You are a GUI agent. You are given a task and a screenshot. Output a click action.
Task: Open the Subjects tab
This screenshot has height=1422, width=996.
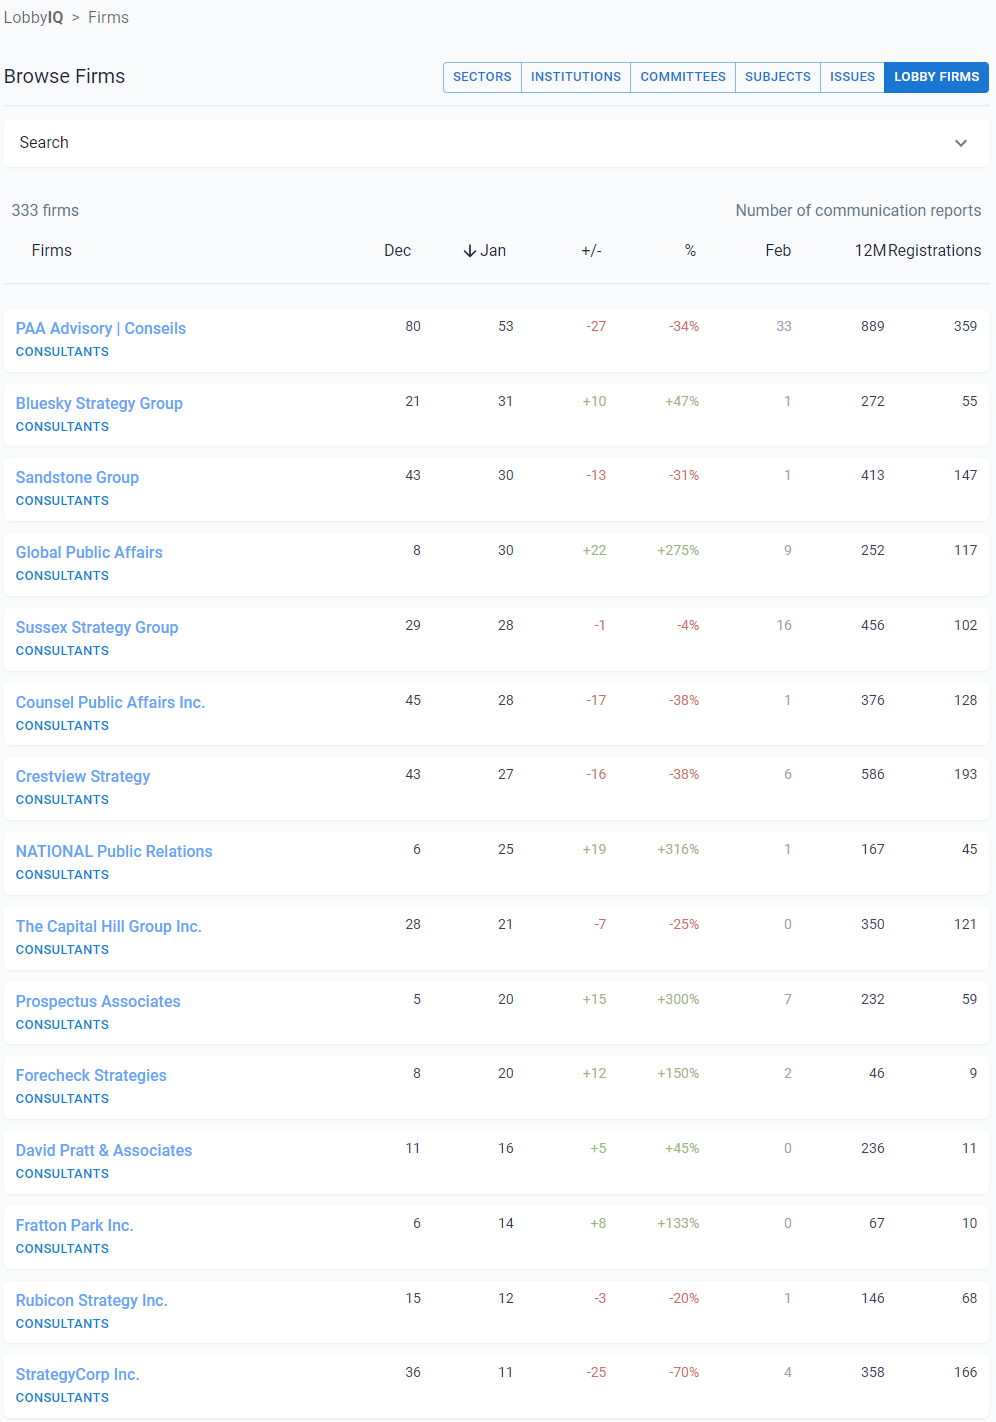(778, 77)
